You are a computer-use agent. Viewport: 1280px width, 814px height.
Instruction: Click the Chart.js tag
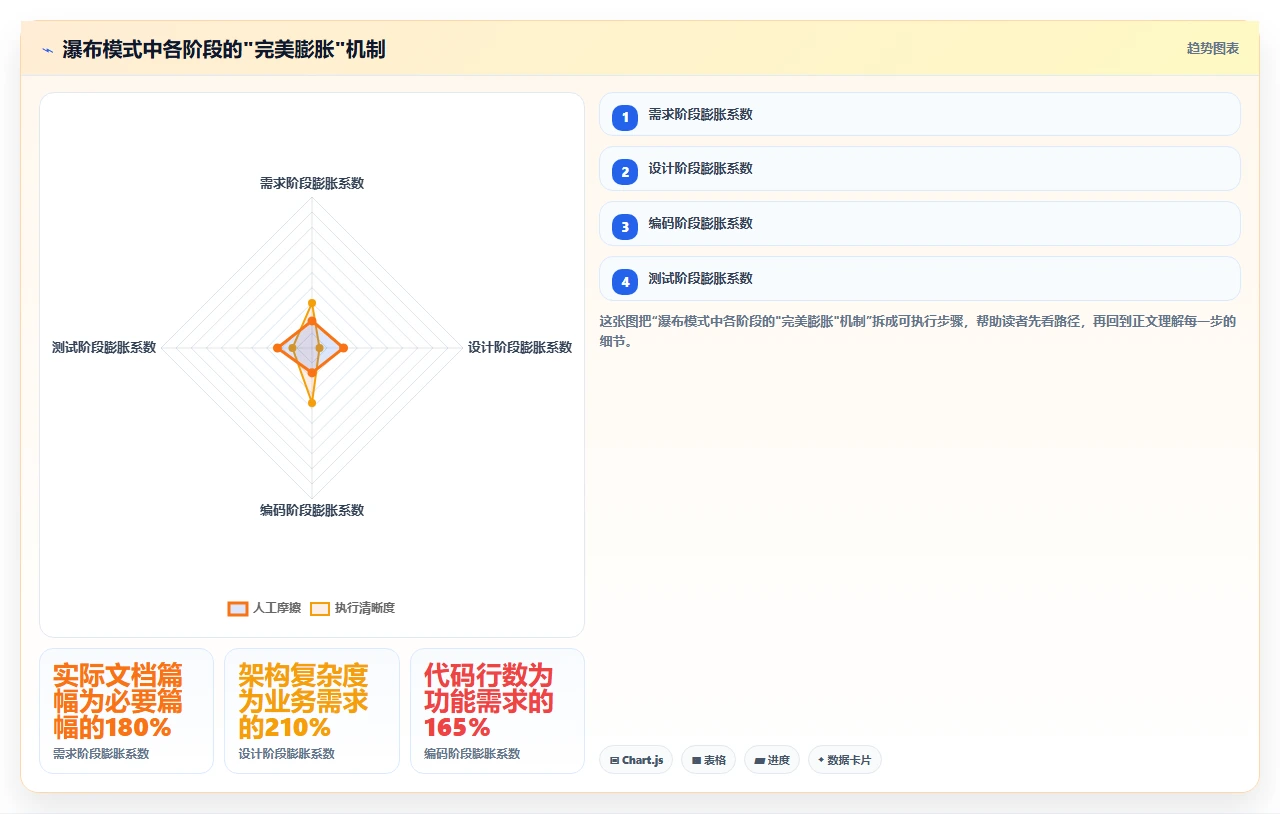click(636, 760)
